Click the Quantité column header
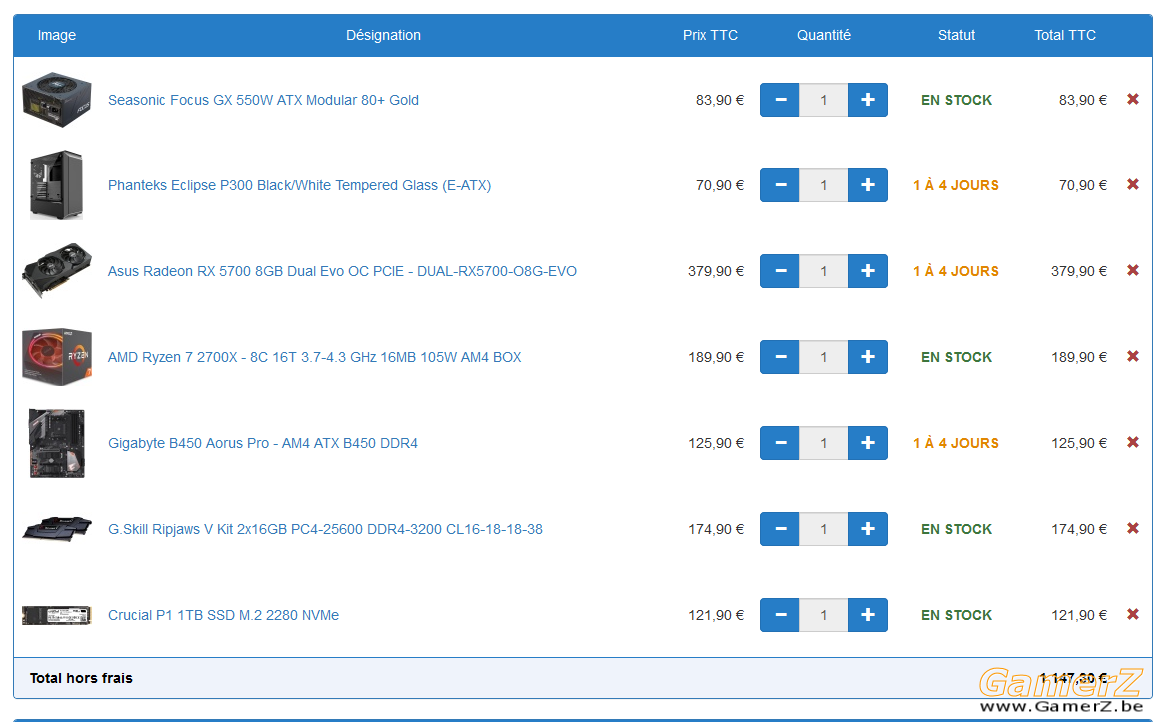 (824, 35)
